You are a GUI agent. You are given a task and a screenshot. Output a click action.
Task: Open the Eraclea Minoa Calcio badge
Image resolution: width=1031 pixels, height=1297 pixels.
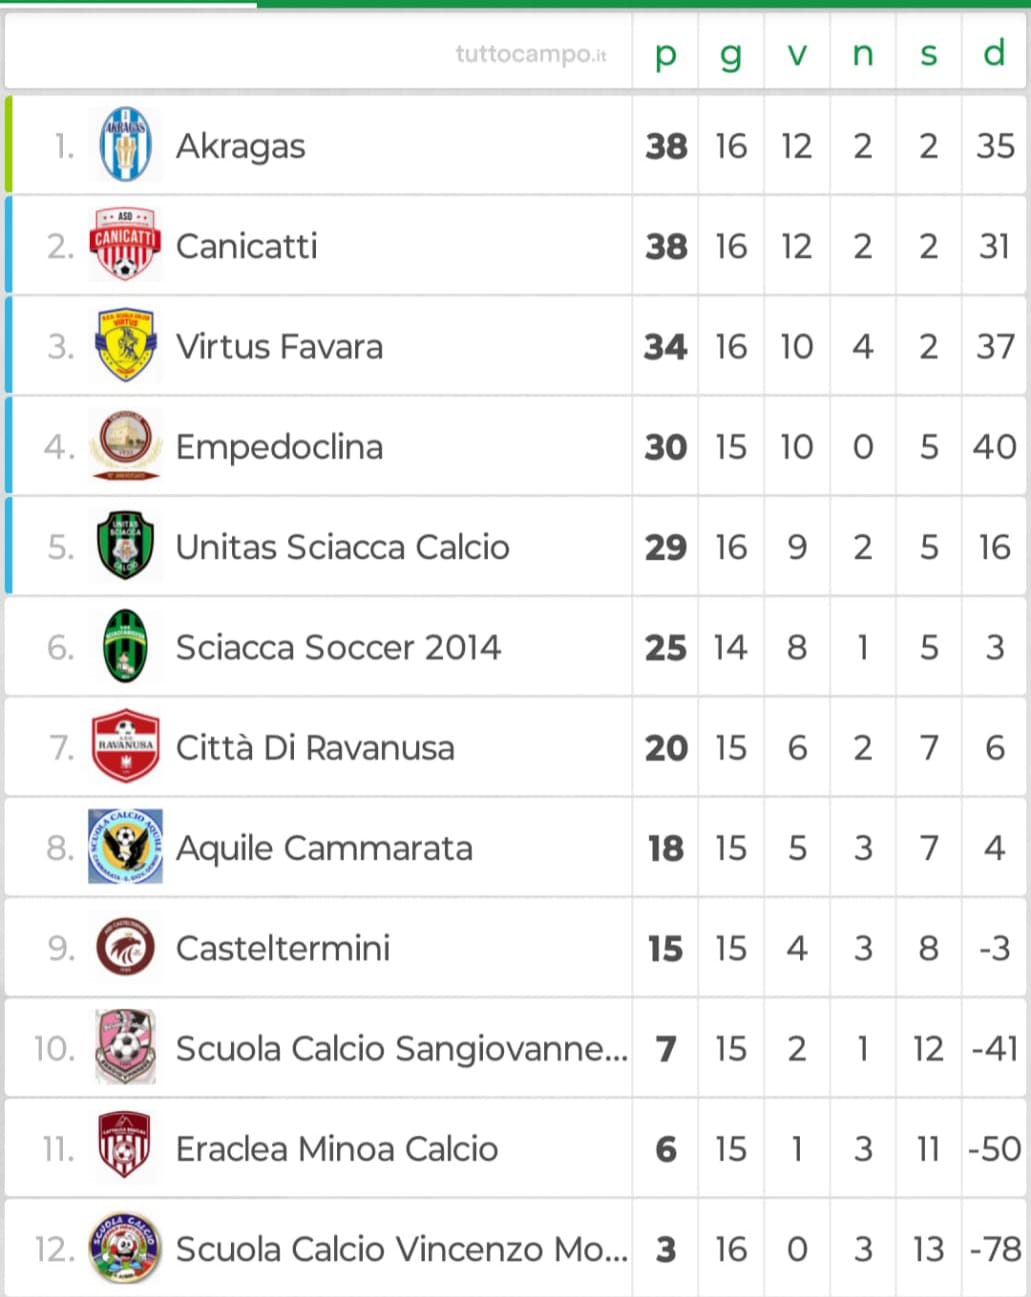tap(125, 1147)
